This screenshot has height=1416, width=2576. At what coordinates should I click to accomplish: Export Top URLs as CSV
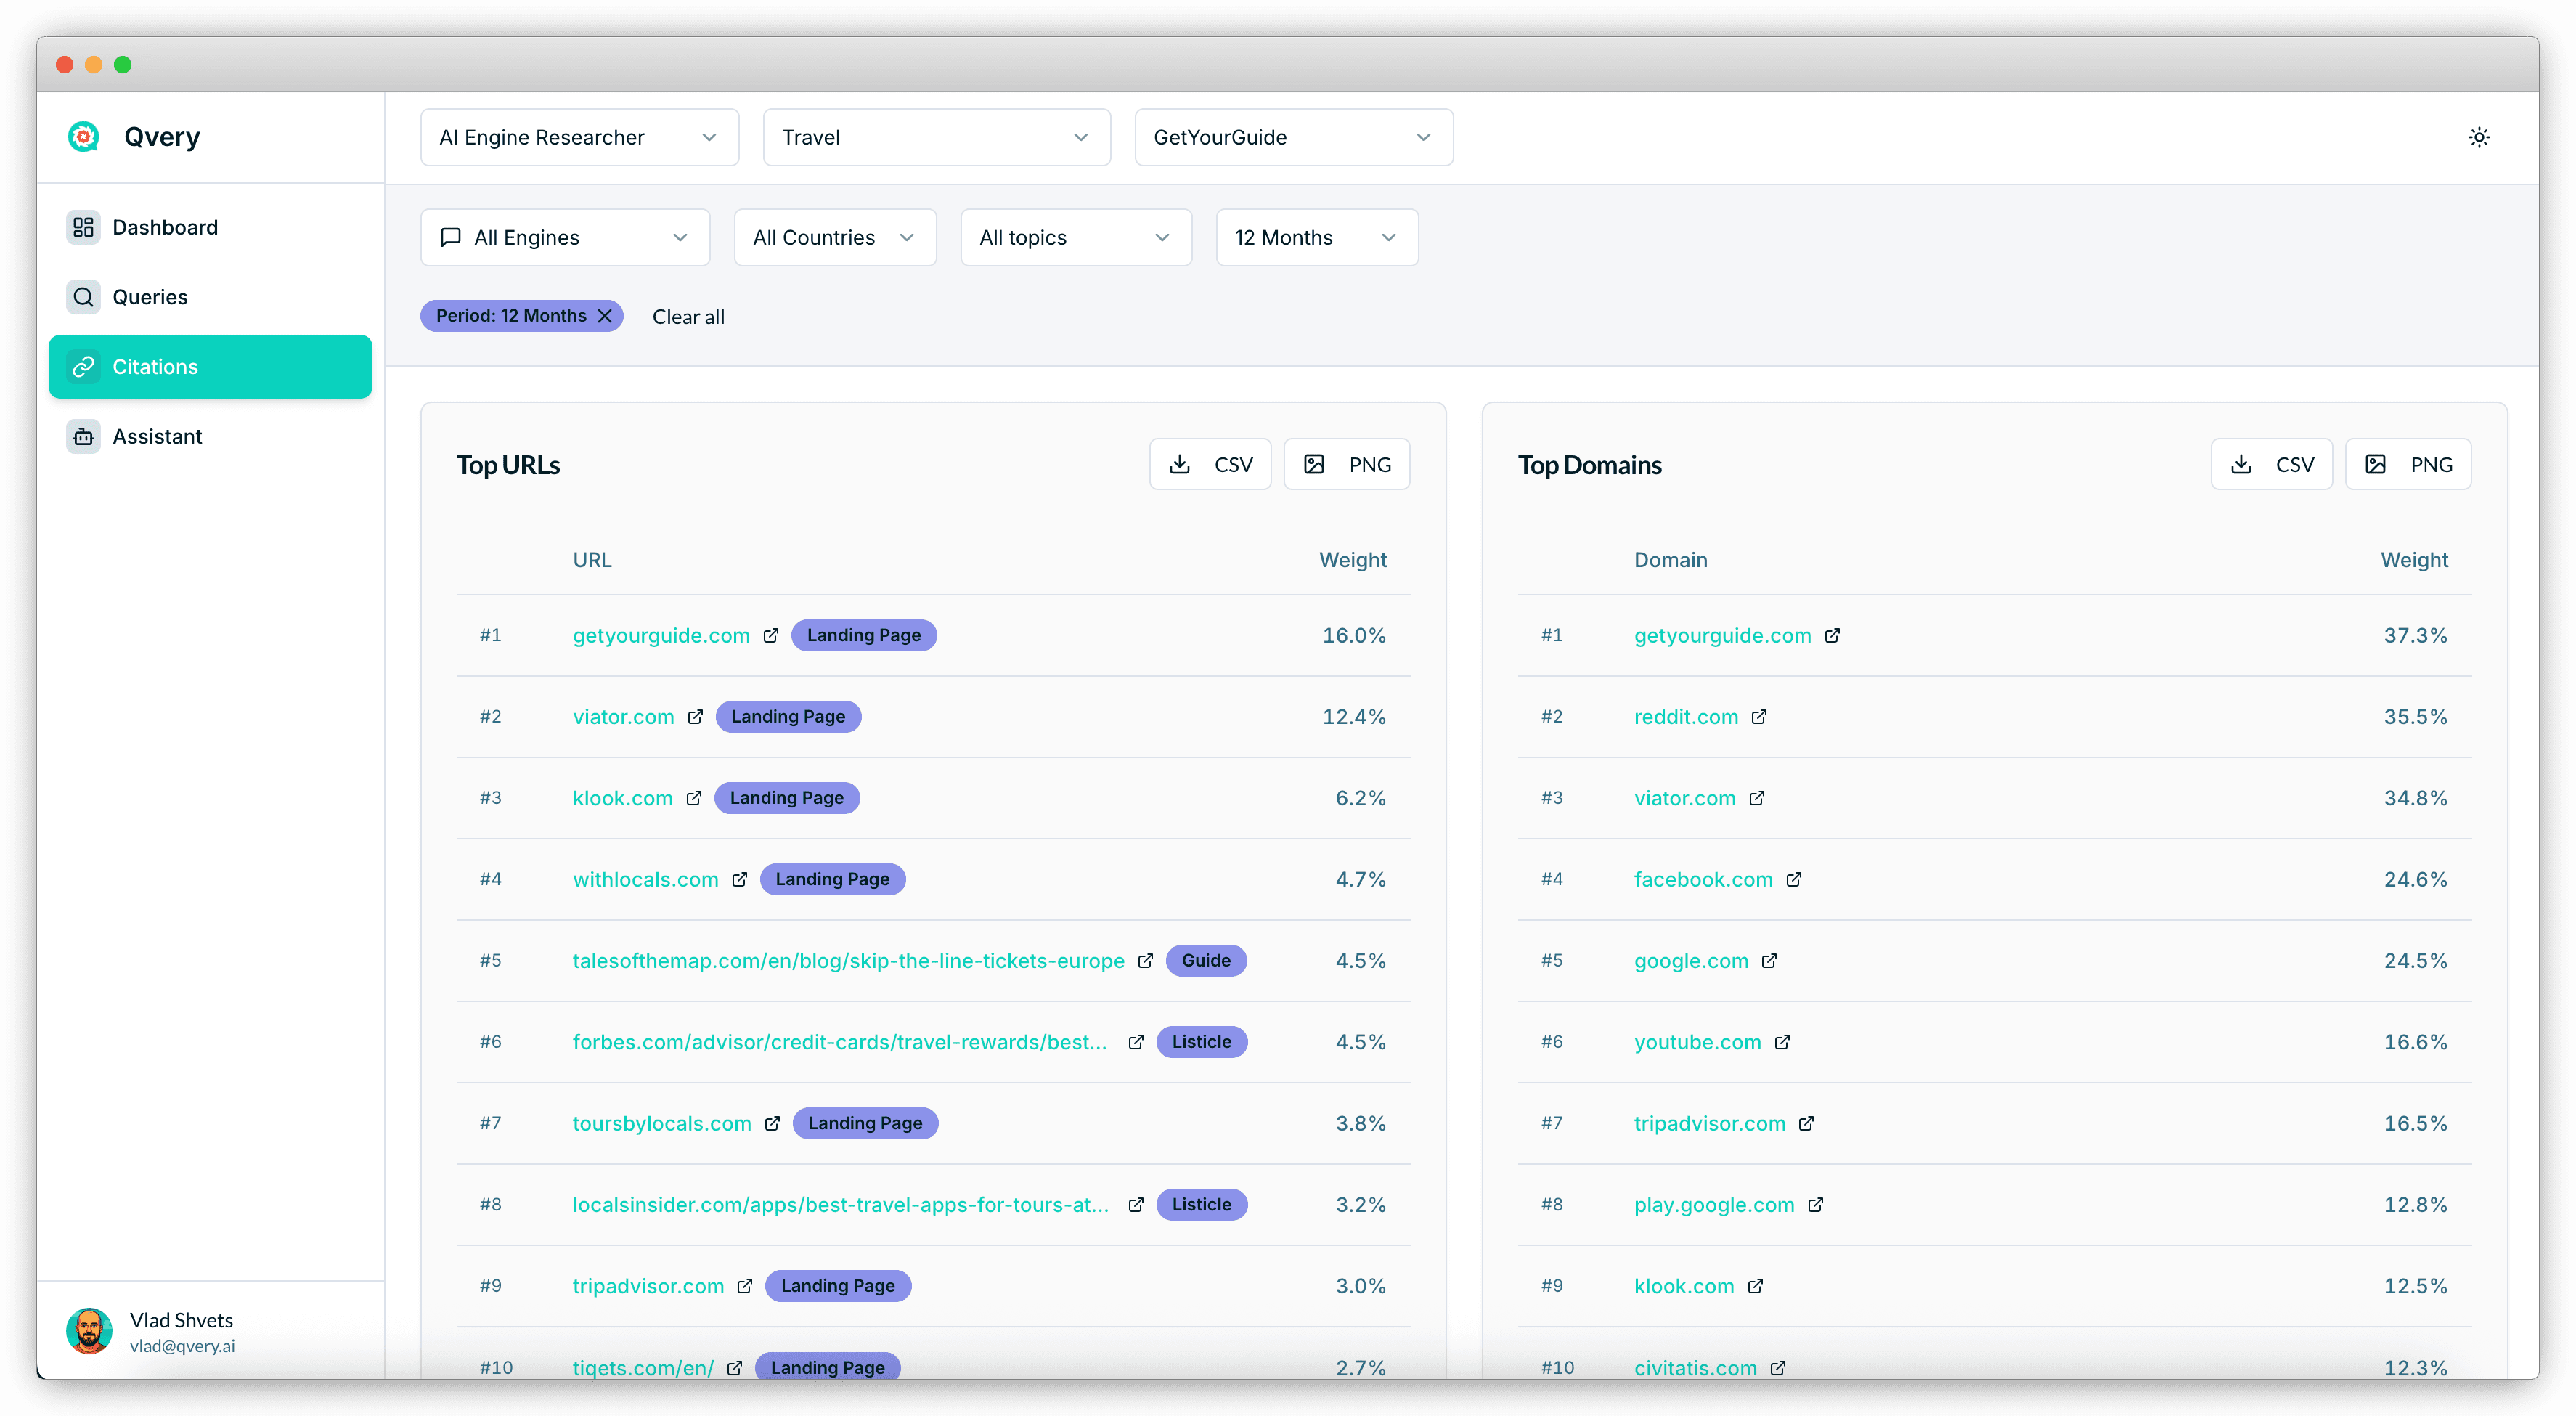[x=1210, y=464]
